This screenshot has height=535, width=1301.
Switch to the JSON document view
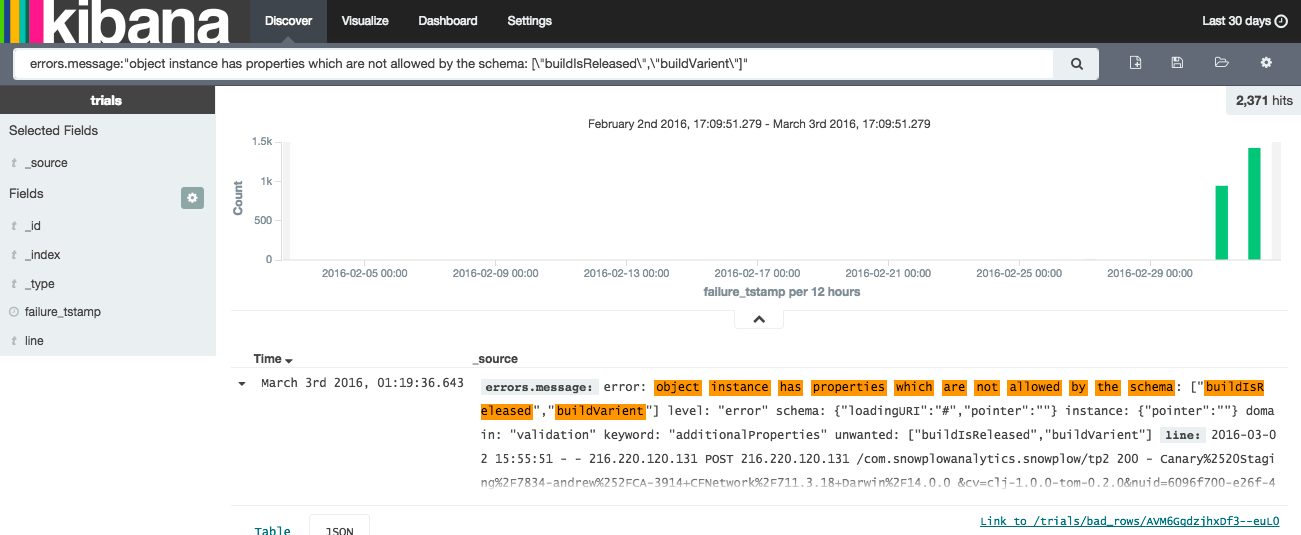[339, 527]
